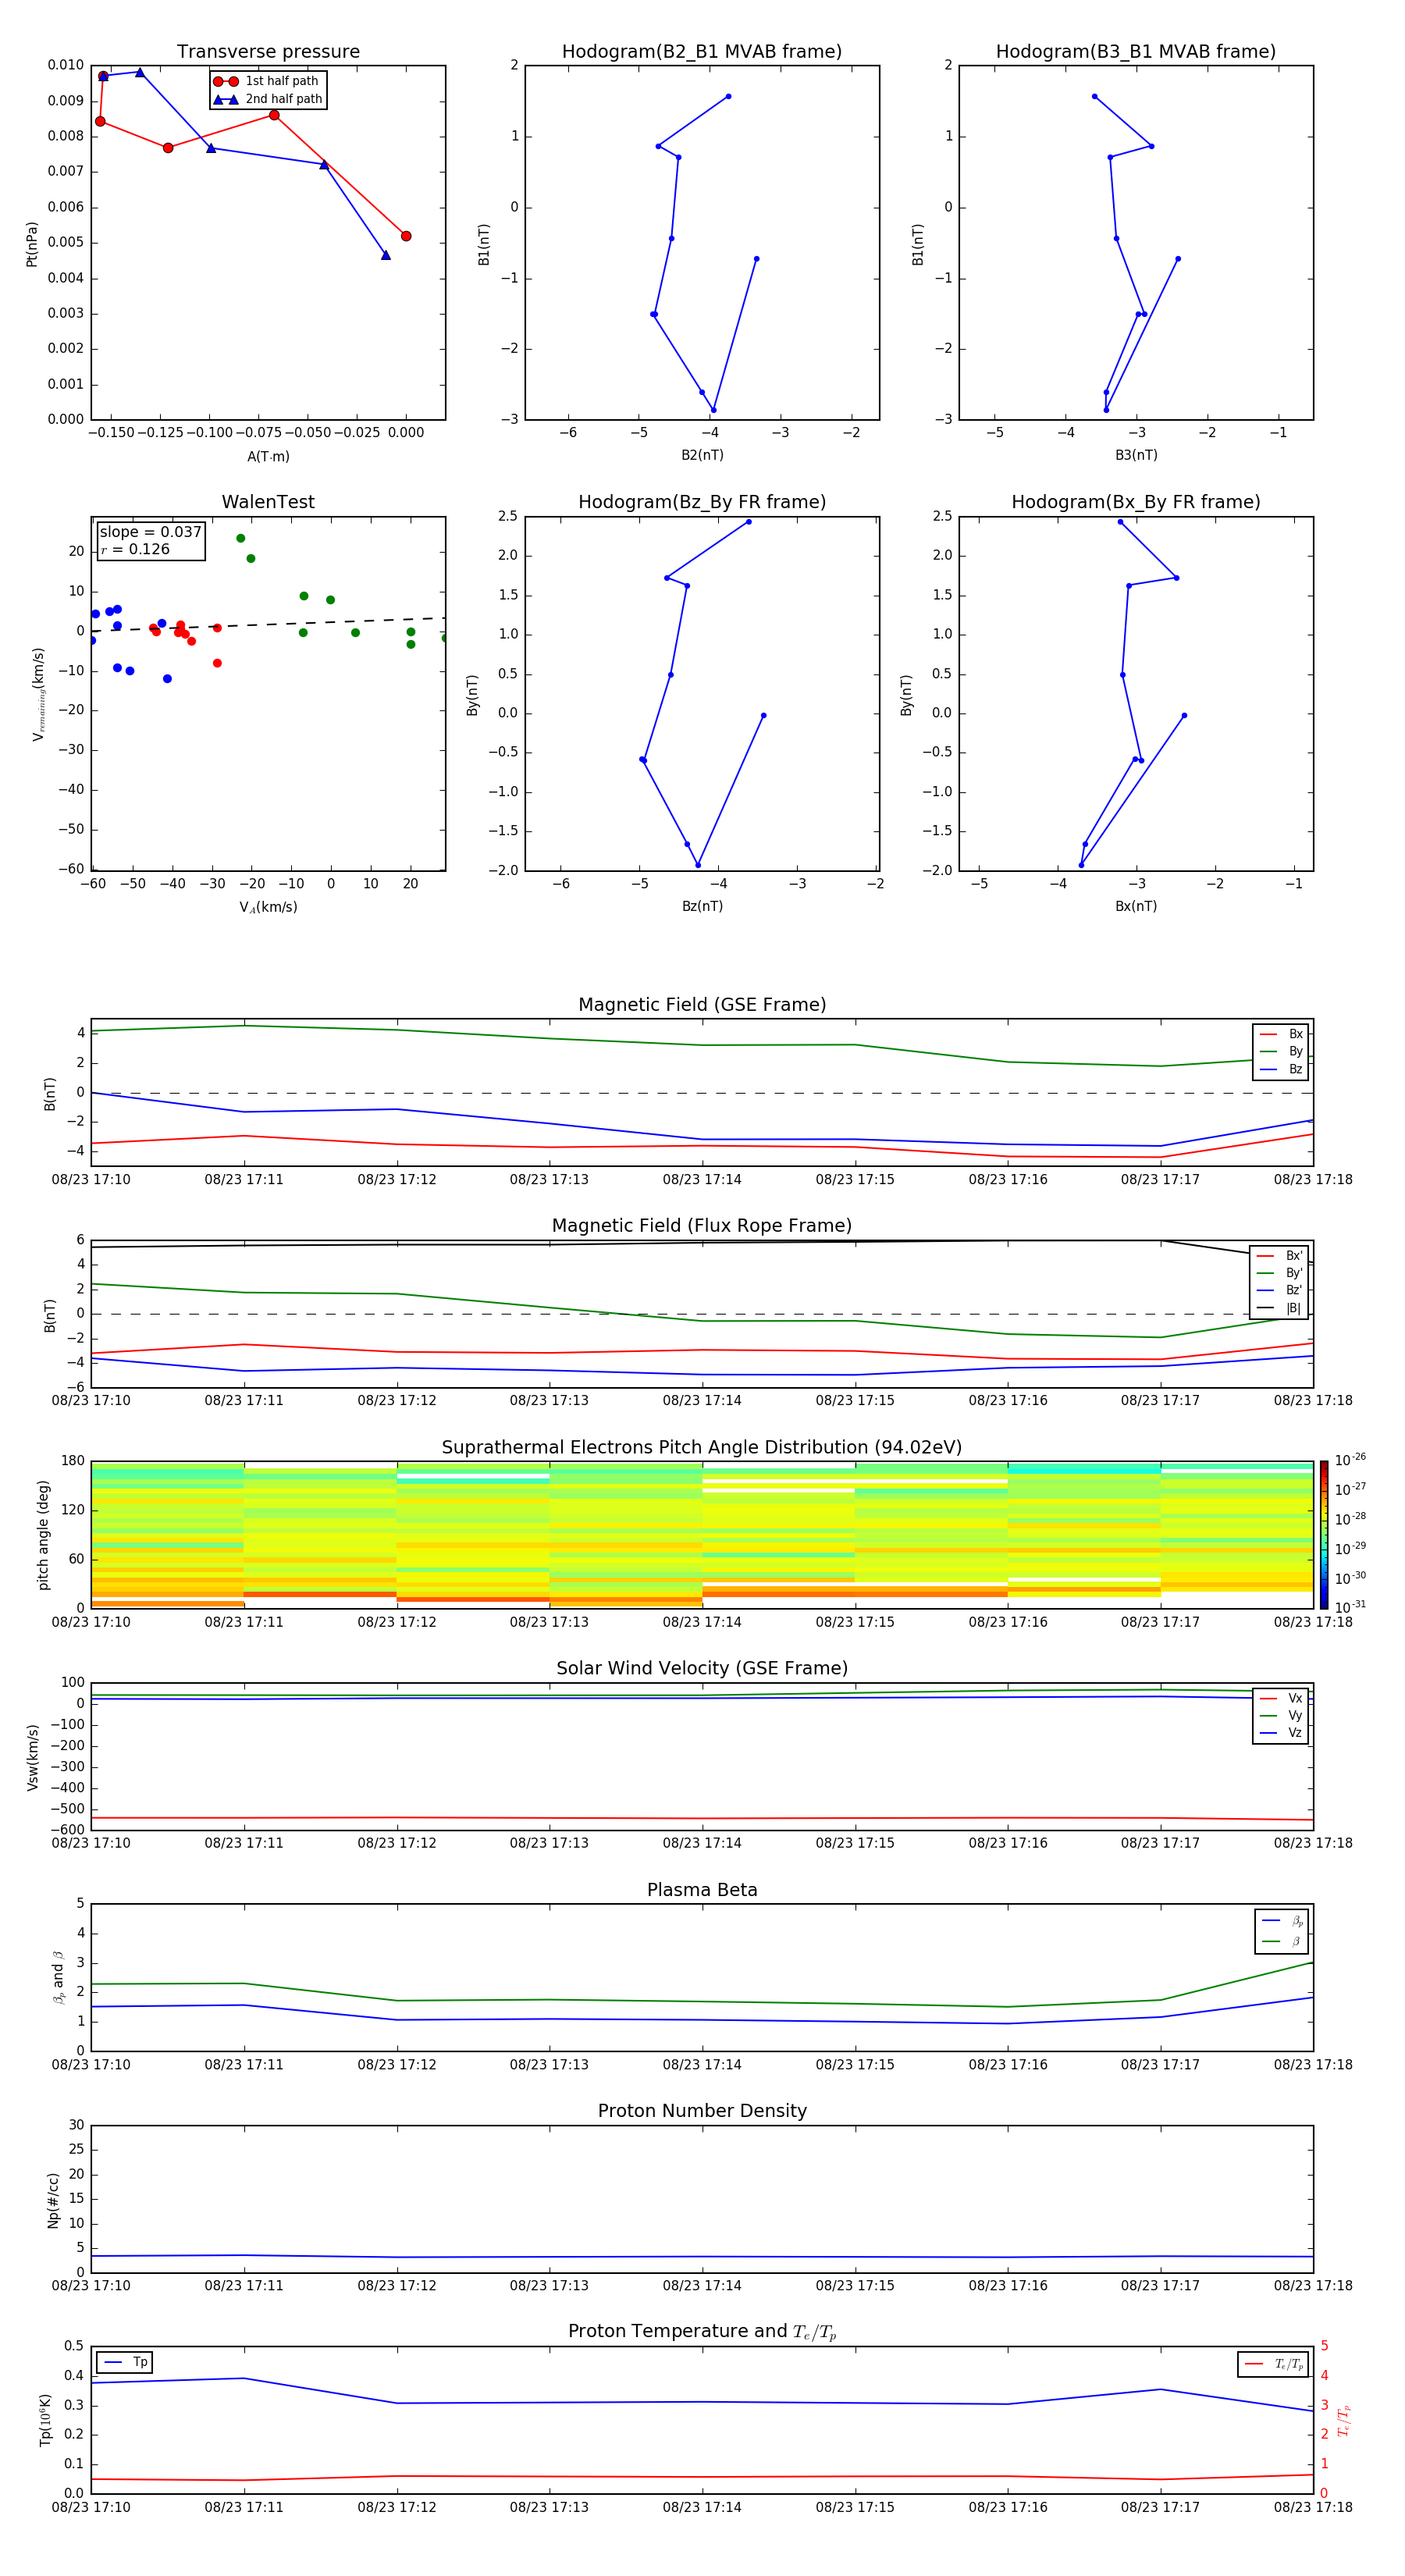1405x2576 pixels.
Task: Click the '08/23 17:18' tick under proton temperature plot
Action: tap(1313, 2507)
